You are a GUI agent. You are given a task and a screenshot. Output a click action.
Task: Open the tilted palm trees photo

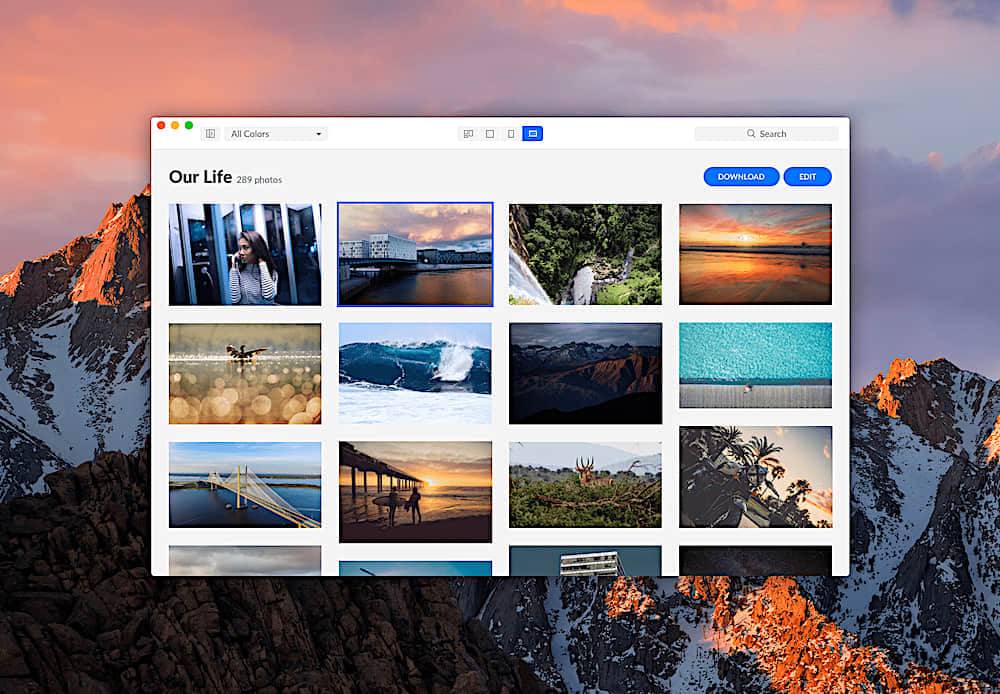756,477
